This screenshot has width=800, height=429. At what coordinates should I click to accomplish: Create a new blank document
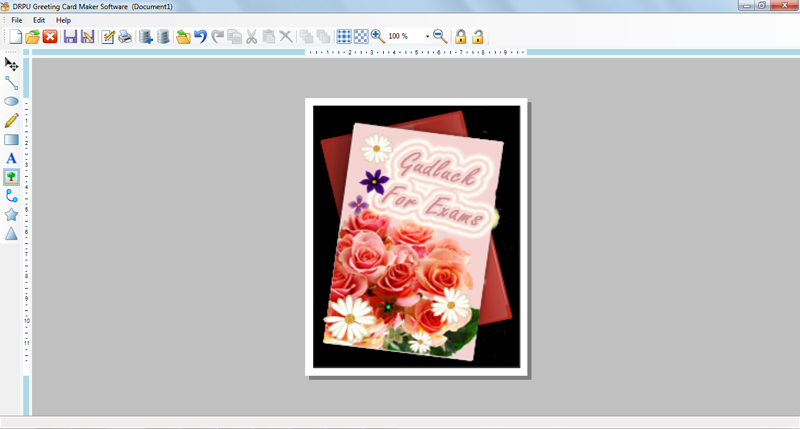click(15, 36)
